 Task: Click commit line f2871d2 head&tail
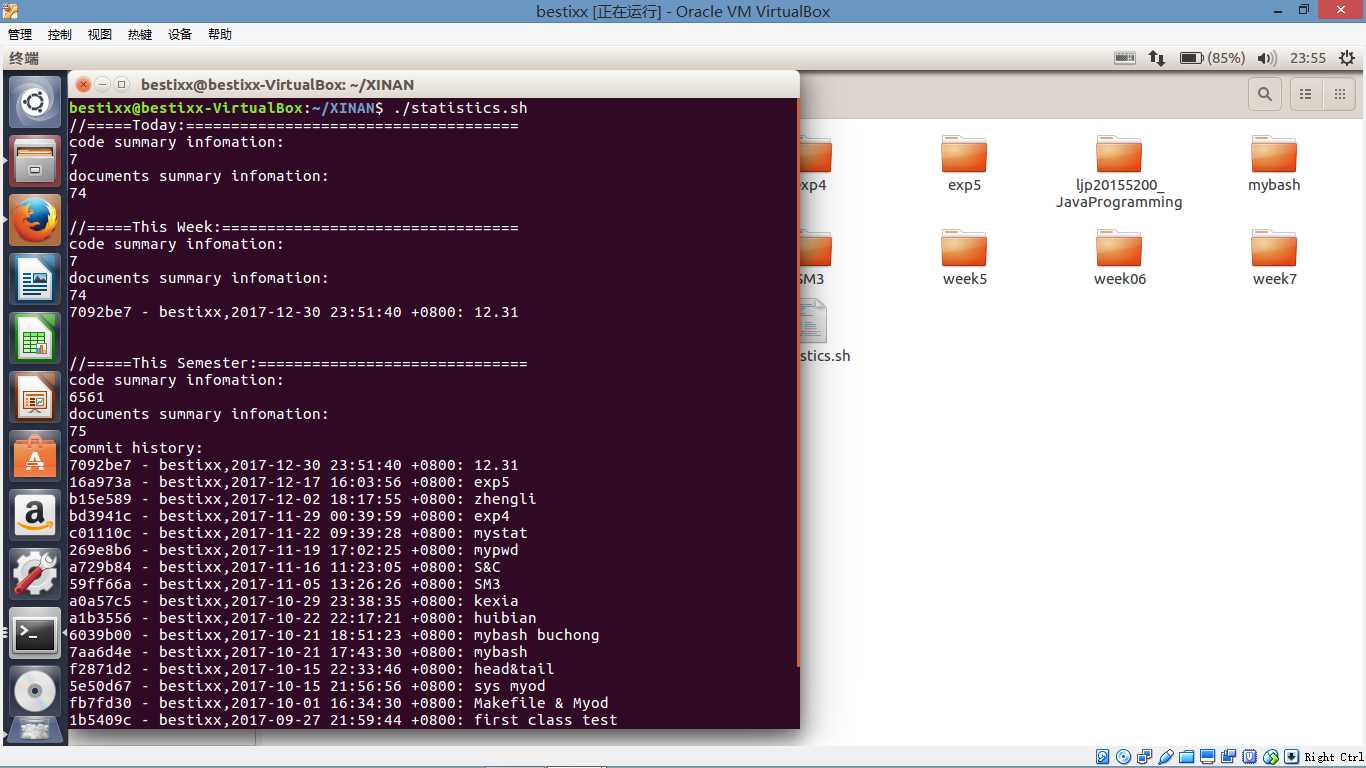tap(311, 669)
